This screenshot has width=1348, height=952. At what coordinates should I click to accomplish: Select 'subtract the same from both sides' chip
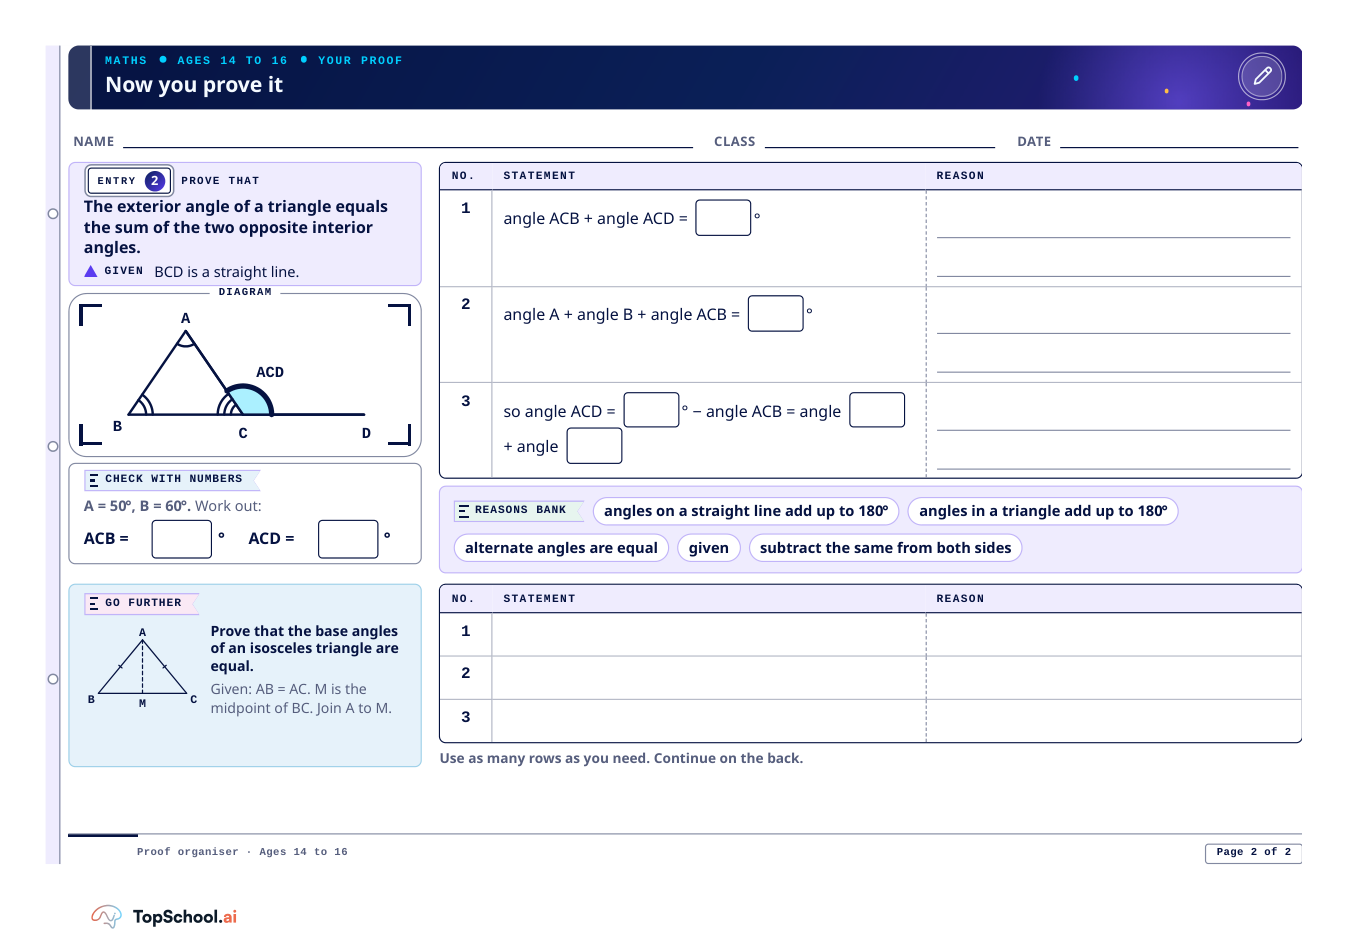[885, 548]
